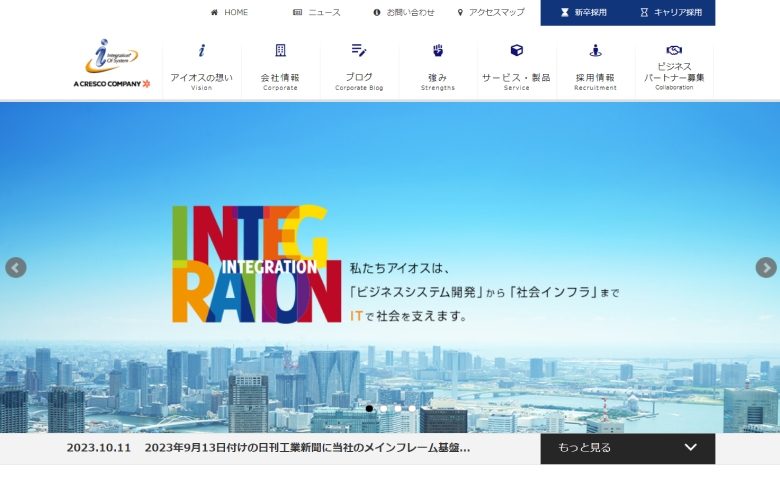780x480 pixels.
Task: Select the second carousel dot
Action: coord(384,408)
